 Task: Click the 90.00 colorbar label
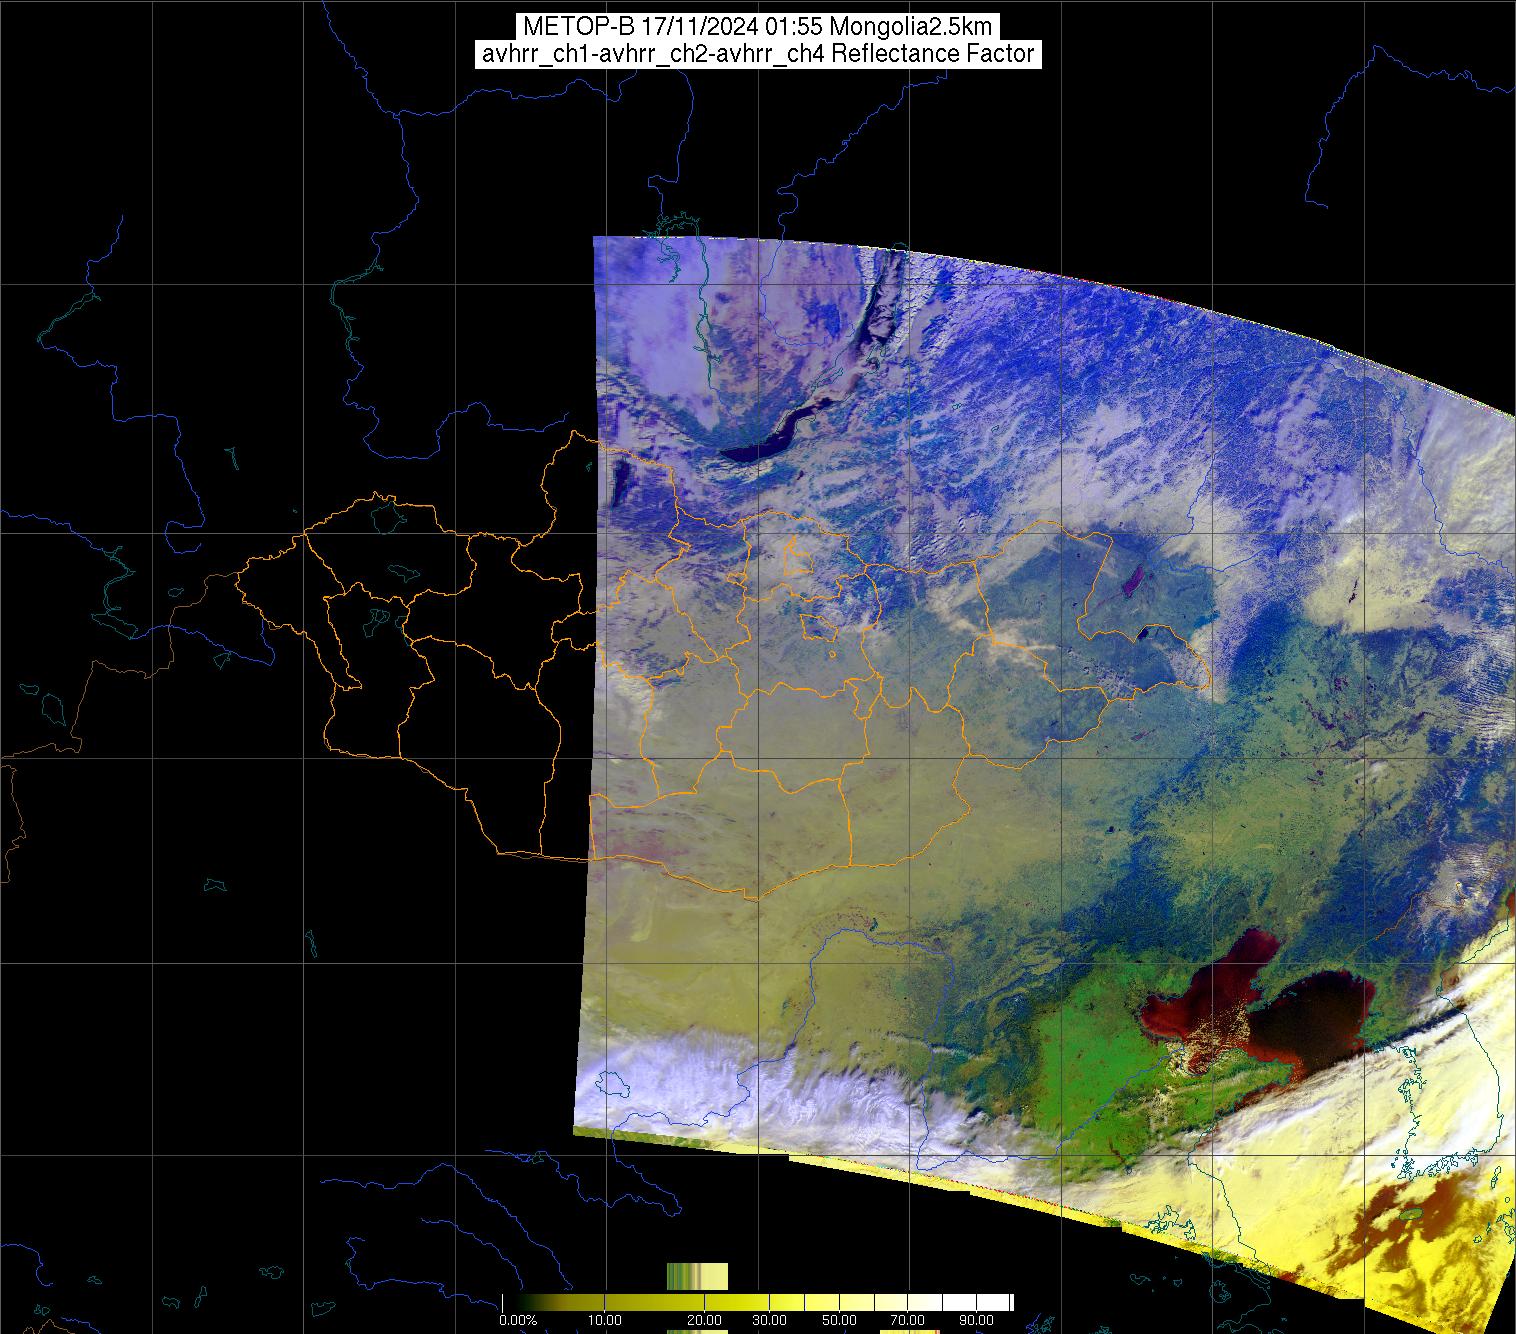976,1320
